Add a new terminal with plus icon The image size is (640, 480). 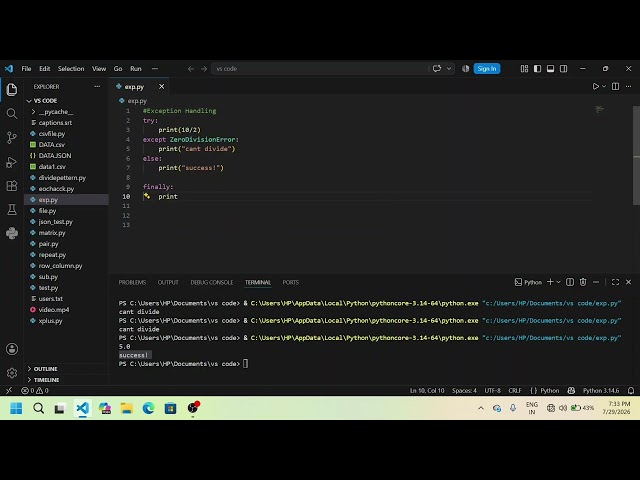pyautogui.click(x=550, y=282)
